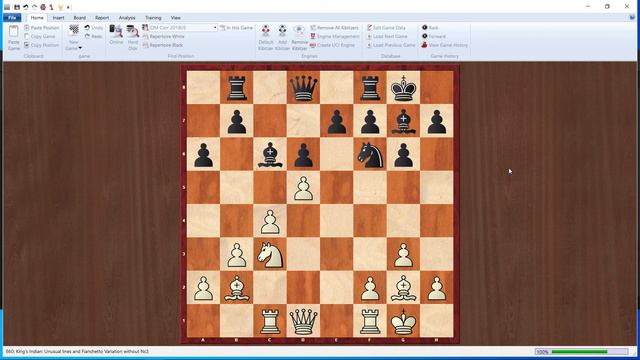Switch to the Insert ribbon tab
This screenshot has height=360, width=640.
coord(58,18)
